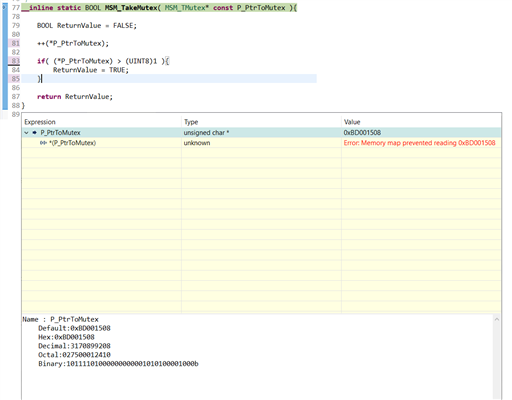Click the detail pane scrollbar up arrow
The height and width of the screenshot is (400, 512).
(497, 319)
